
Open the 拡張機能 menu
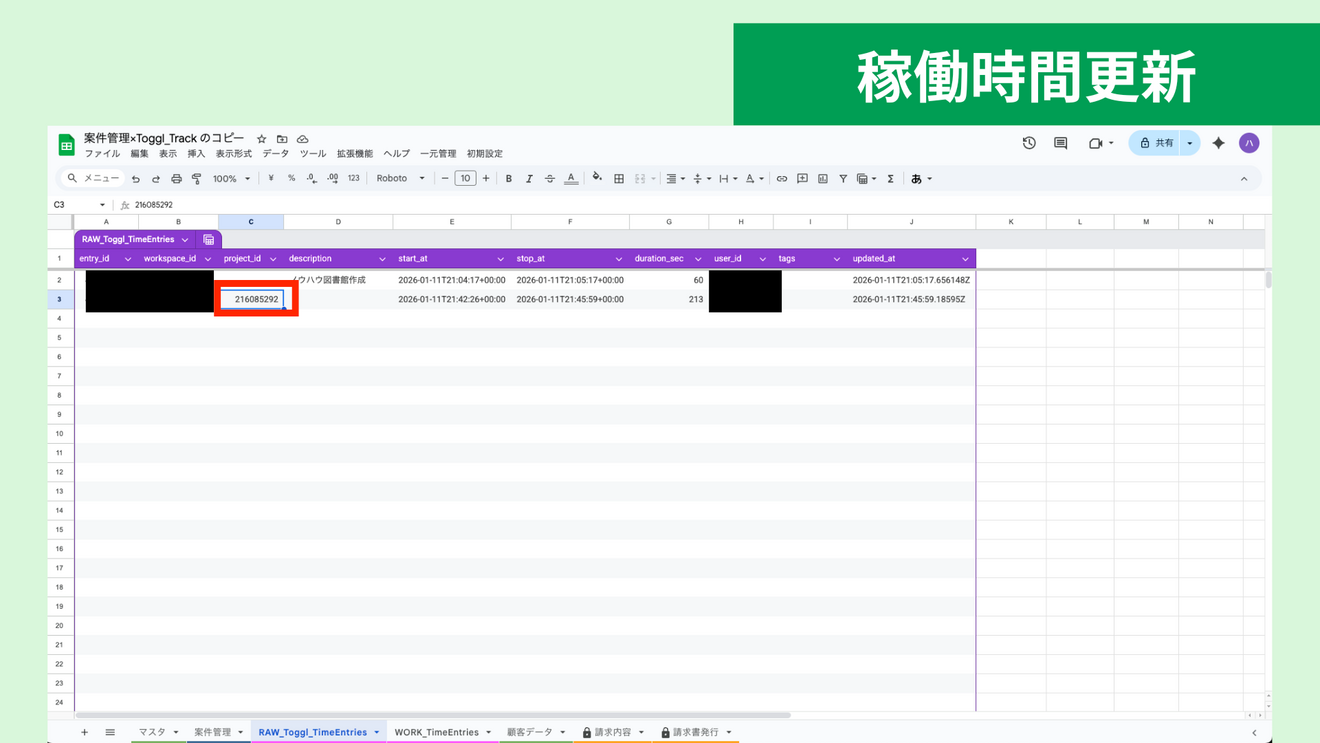(x=355, y=154)
